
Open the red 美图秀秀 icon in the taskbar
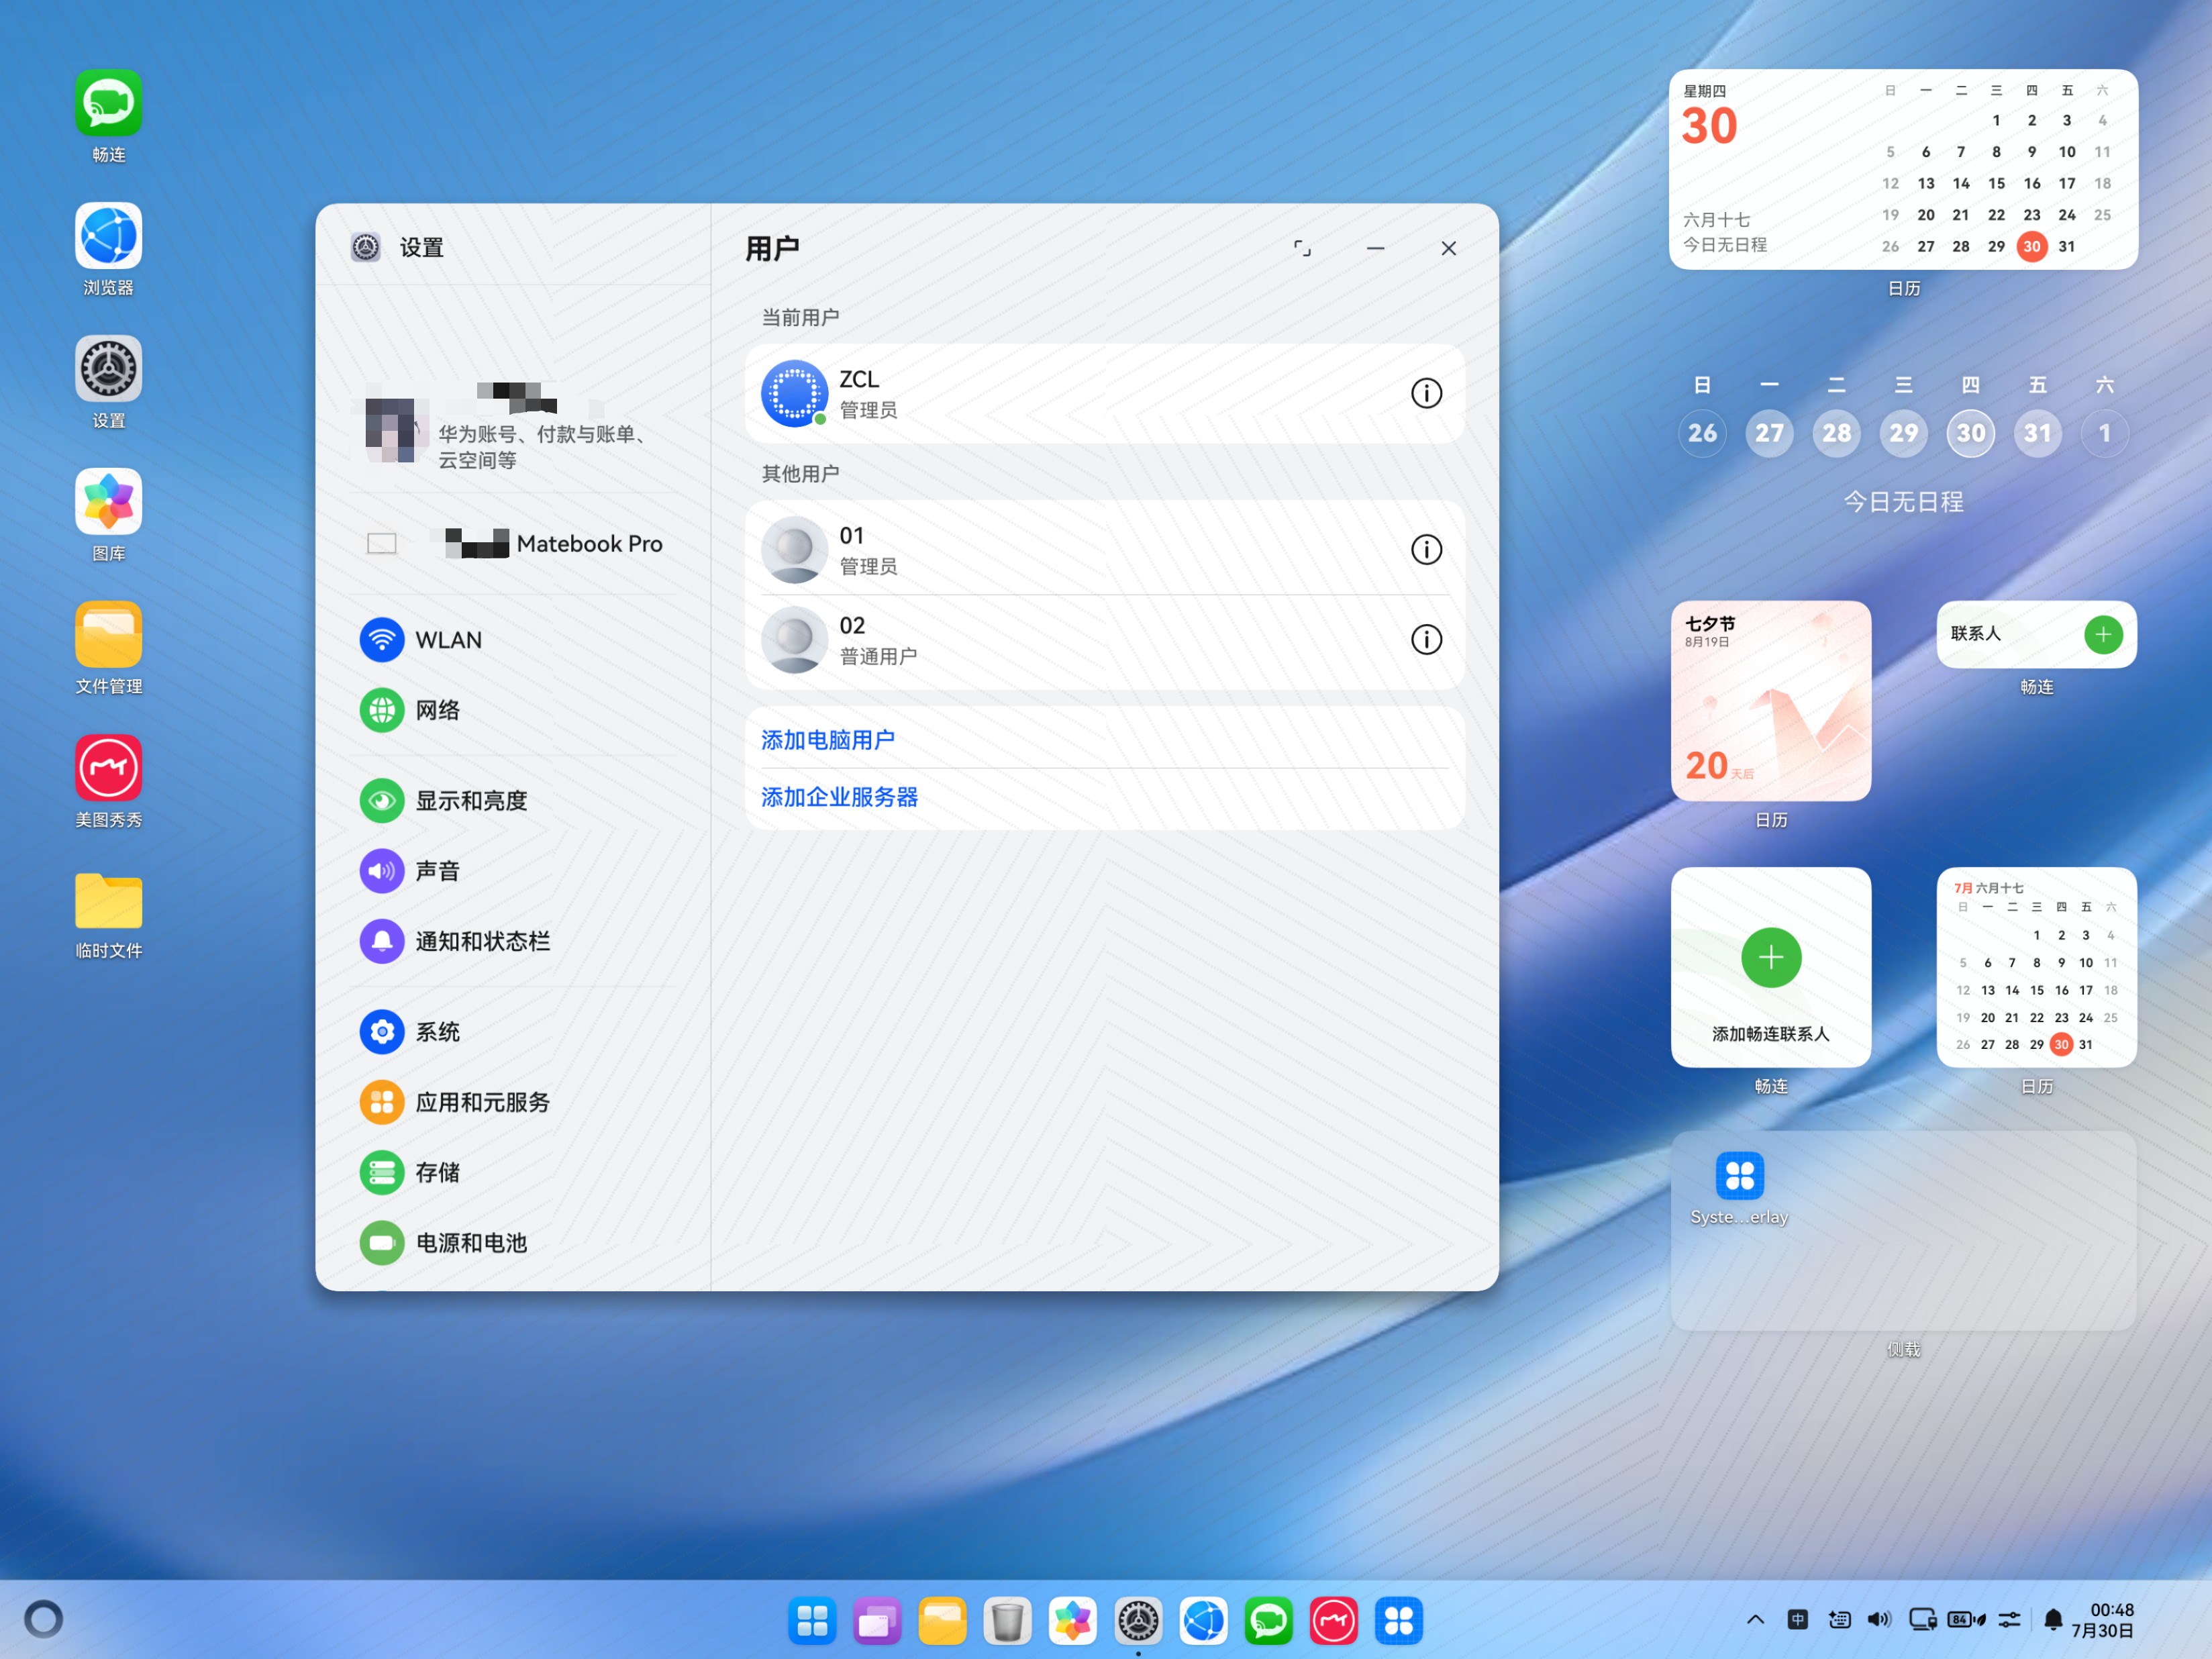[1333, 1621]
